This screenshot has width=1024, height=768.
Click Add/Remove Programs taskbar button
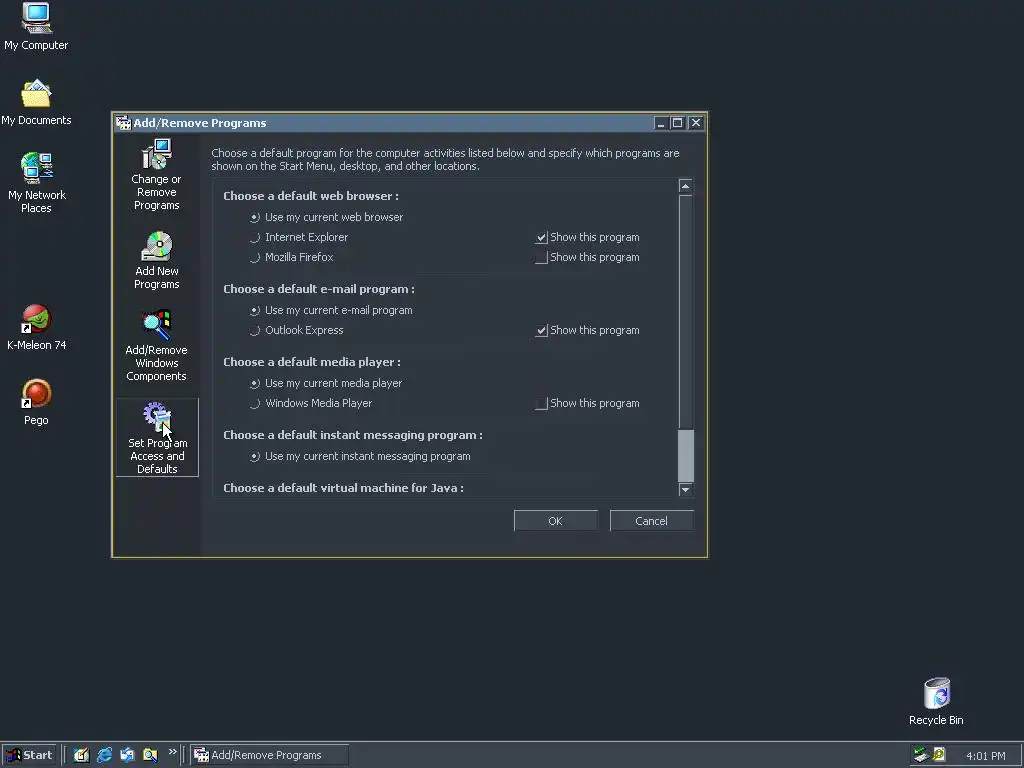tap(268, 755)
